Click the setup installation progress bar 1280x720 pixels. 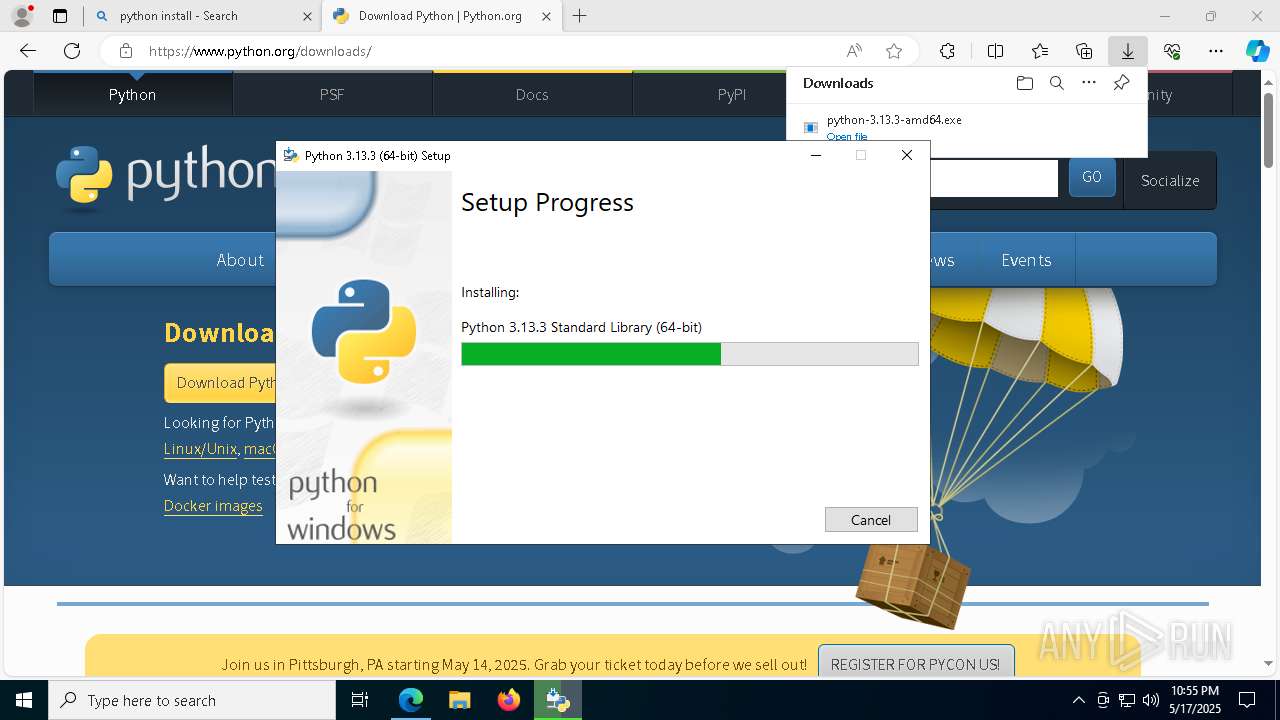(690, 354)
